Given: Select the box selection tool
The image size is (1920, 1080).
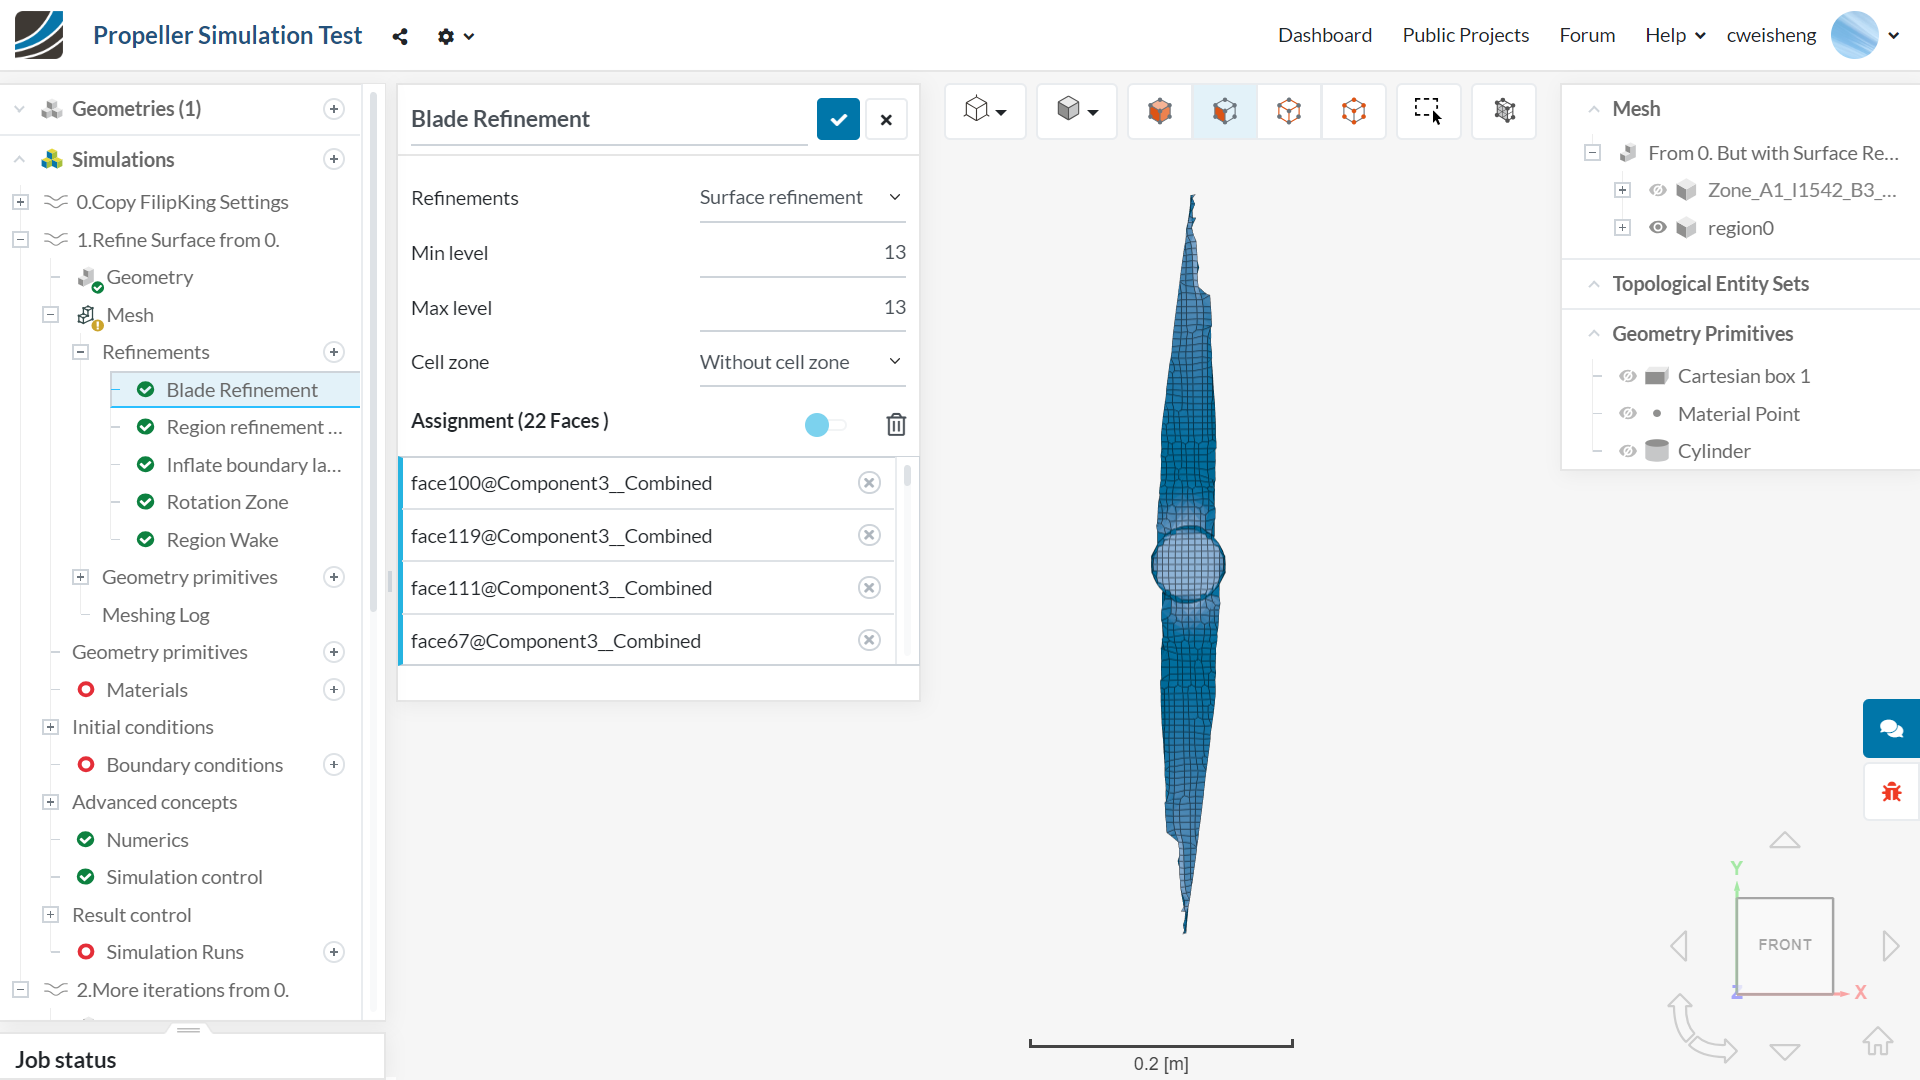Looking at the screenshot, I should coord(1427,110).
